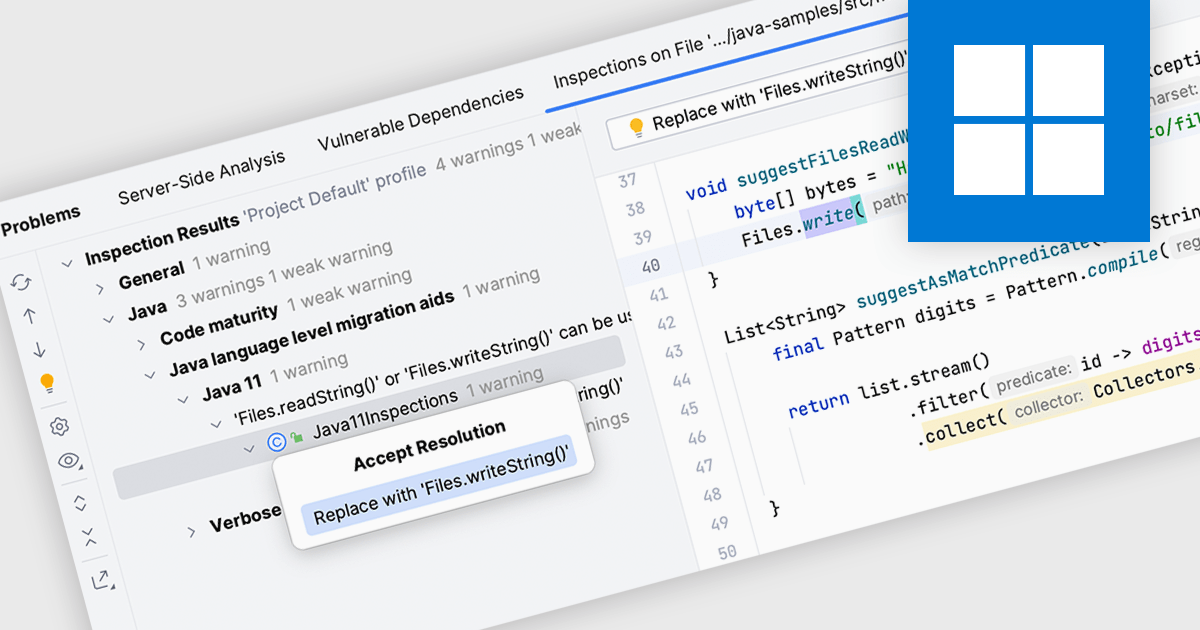Collapse the Inspection Results tree node
The height and width of the screenshot is (630, 1200).
pyautogui.click(x=68, y=264)
